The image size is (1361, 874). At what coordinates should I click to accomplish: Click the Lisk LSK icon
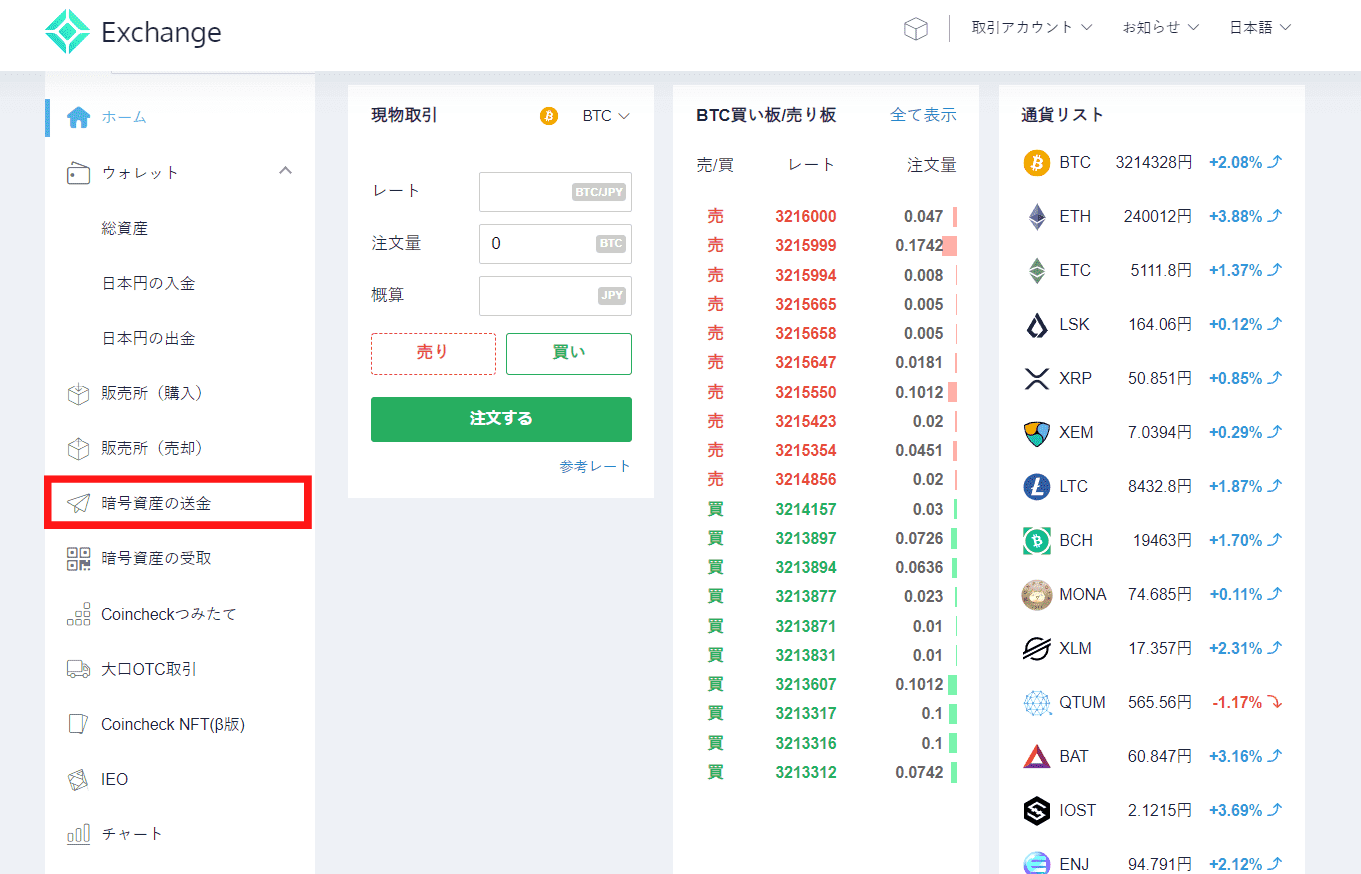[x=1037, y=324]
